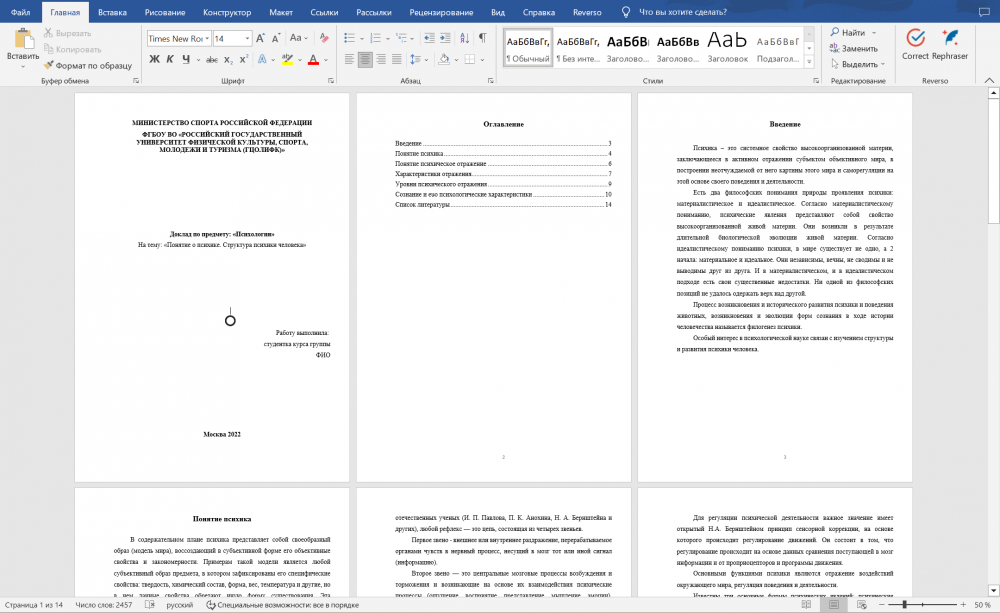Click Format Painter (Формат по образцу)
Screen dimensions: 1000x613
(87, 65)
